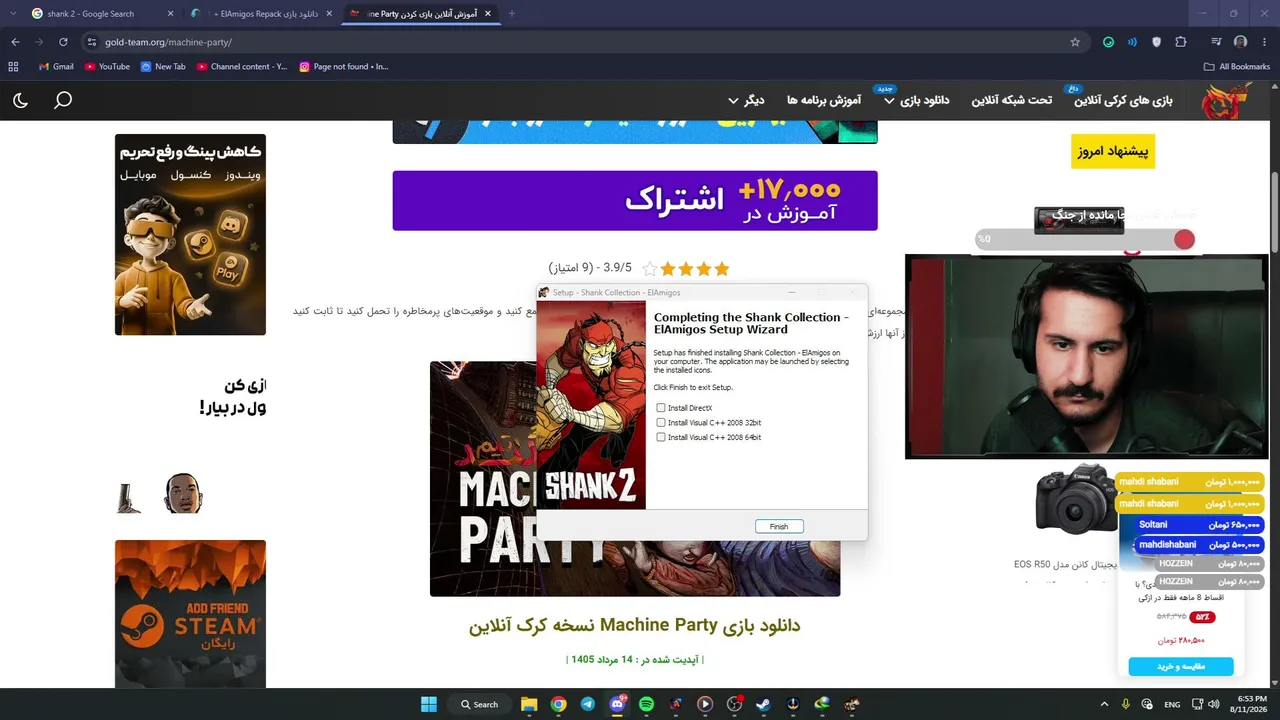Open the Gmail bookmark
1280x720 pixels.
pos(56,67)
